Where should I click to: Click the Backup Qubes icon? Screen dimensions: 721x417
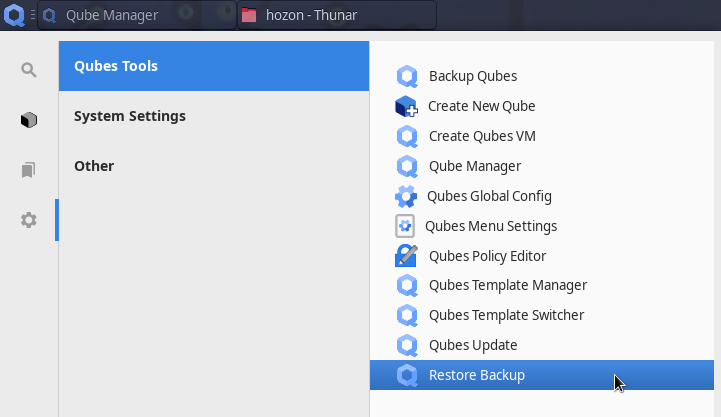point(407,76)
